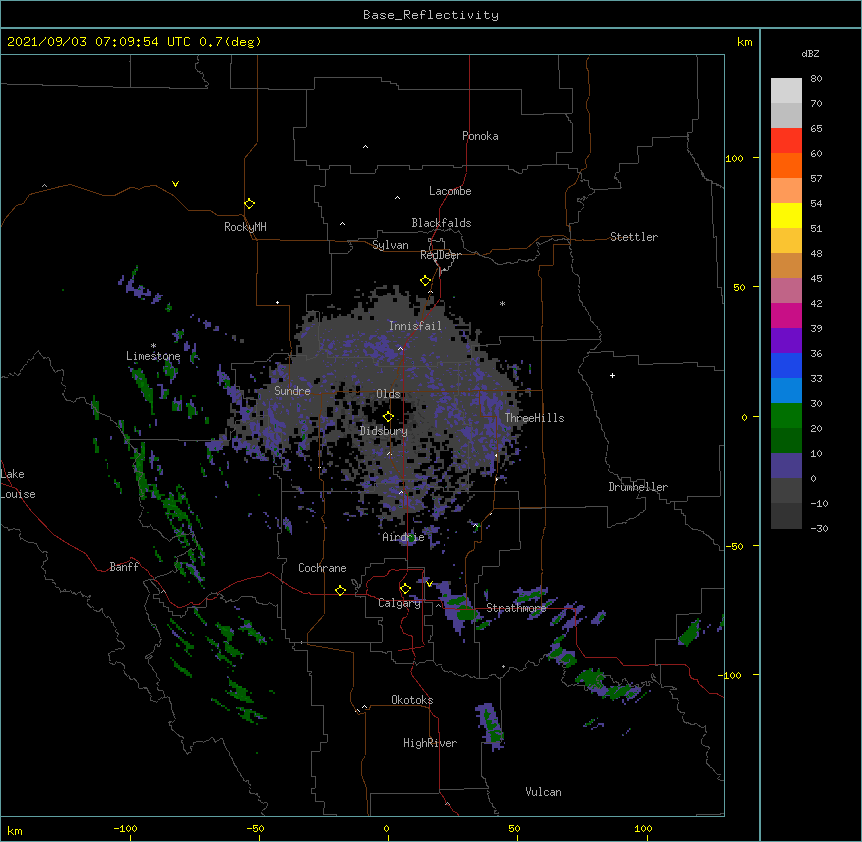This screenshot has width=862, height=842.
Task: Click the Banff label
Action: [124, 567]
